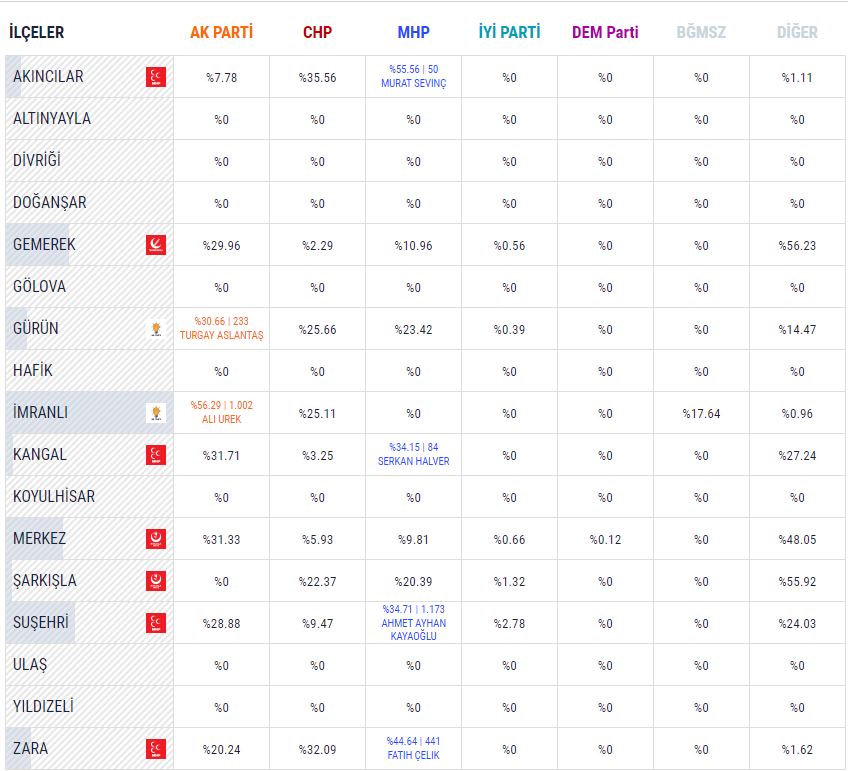Open Murat Sevinç result in Akıncılar

click(413, 77)
